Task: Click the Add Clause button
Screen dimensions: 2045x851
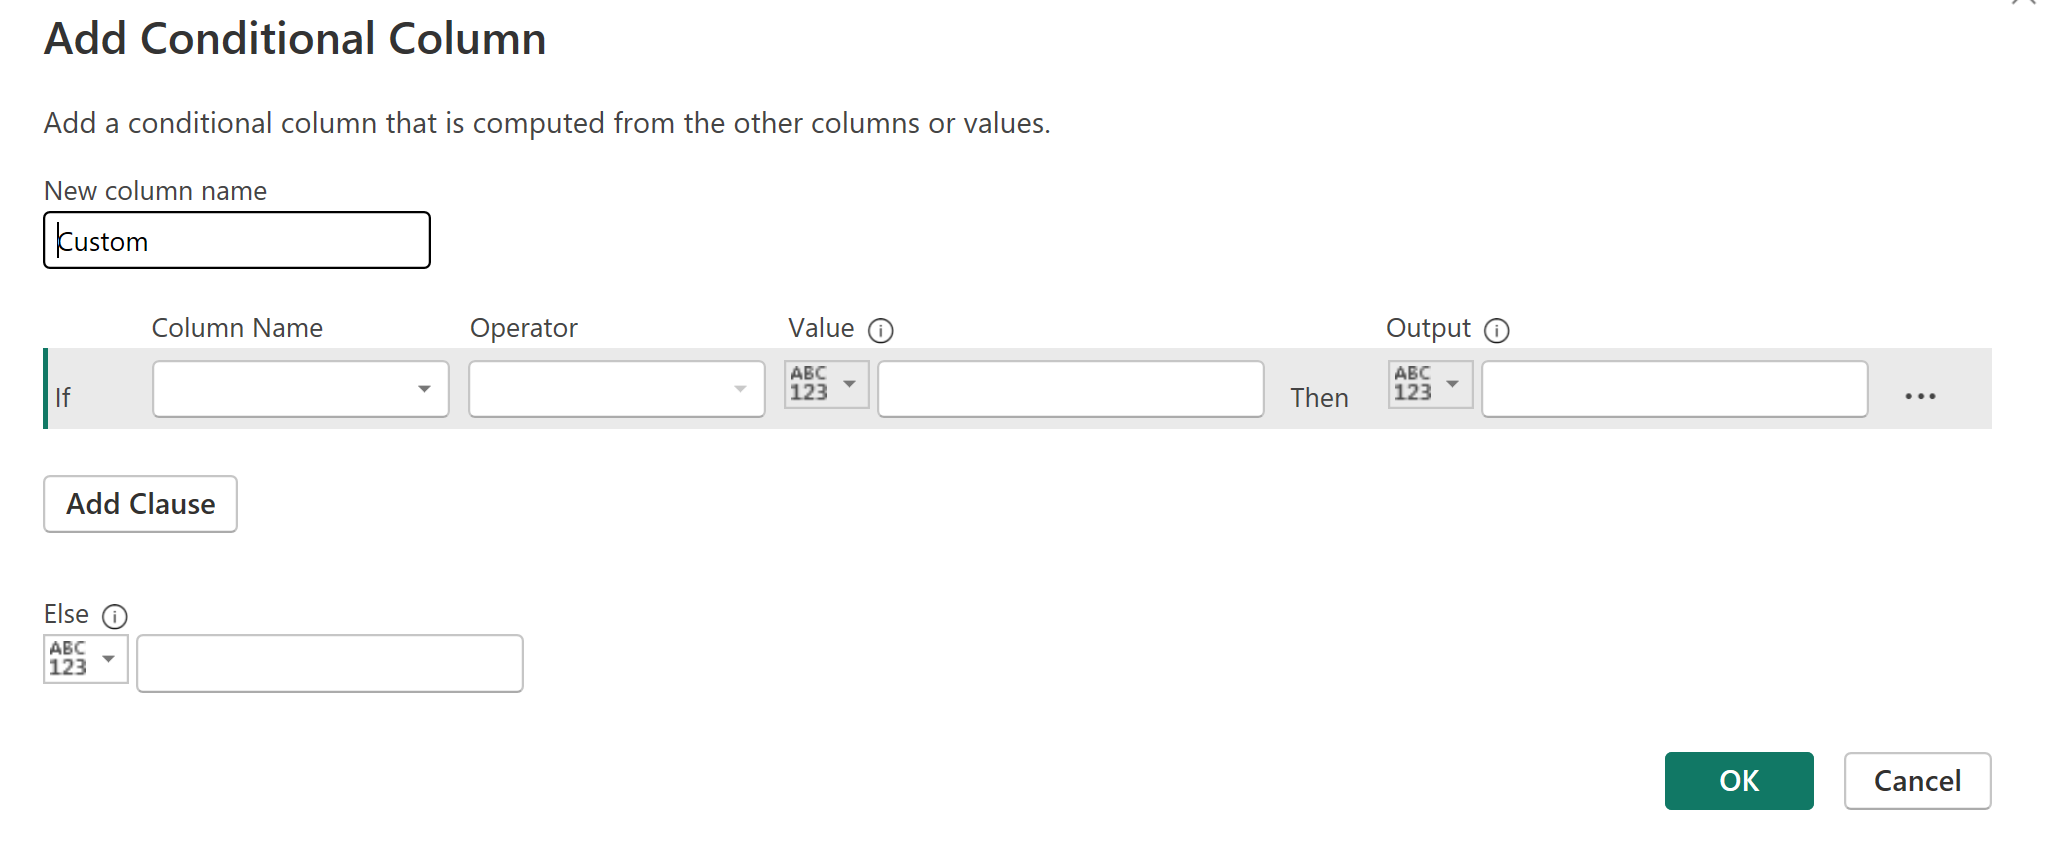Action: pyautogui.click(x=140, y=504)
